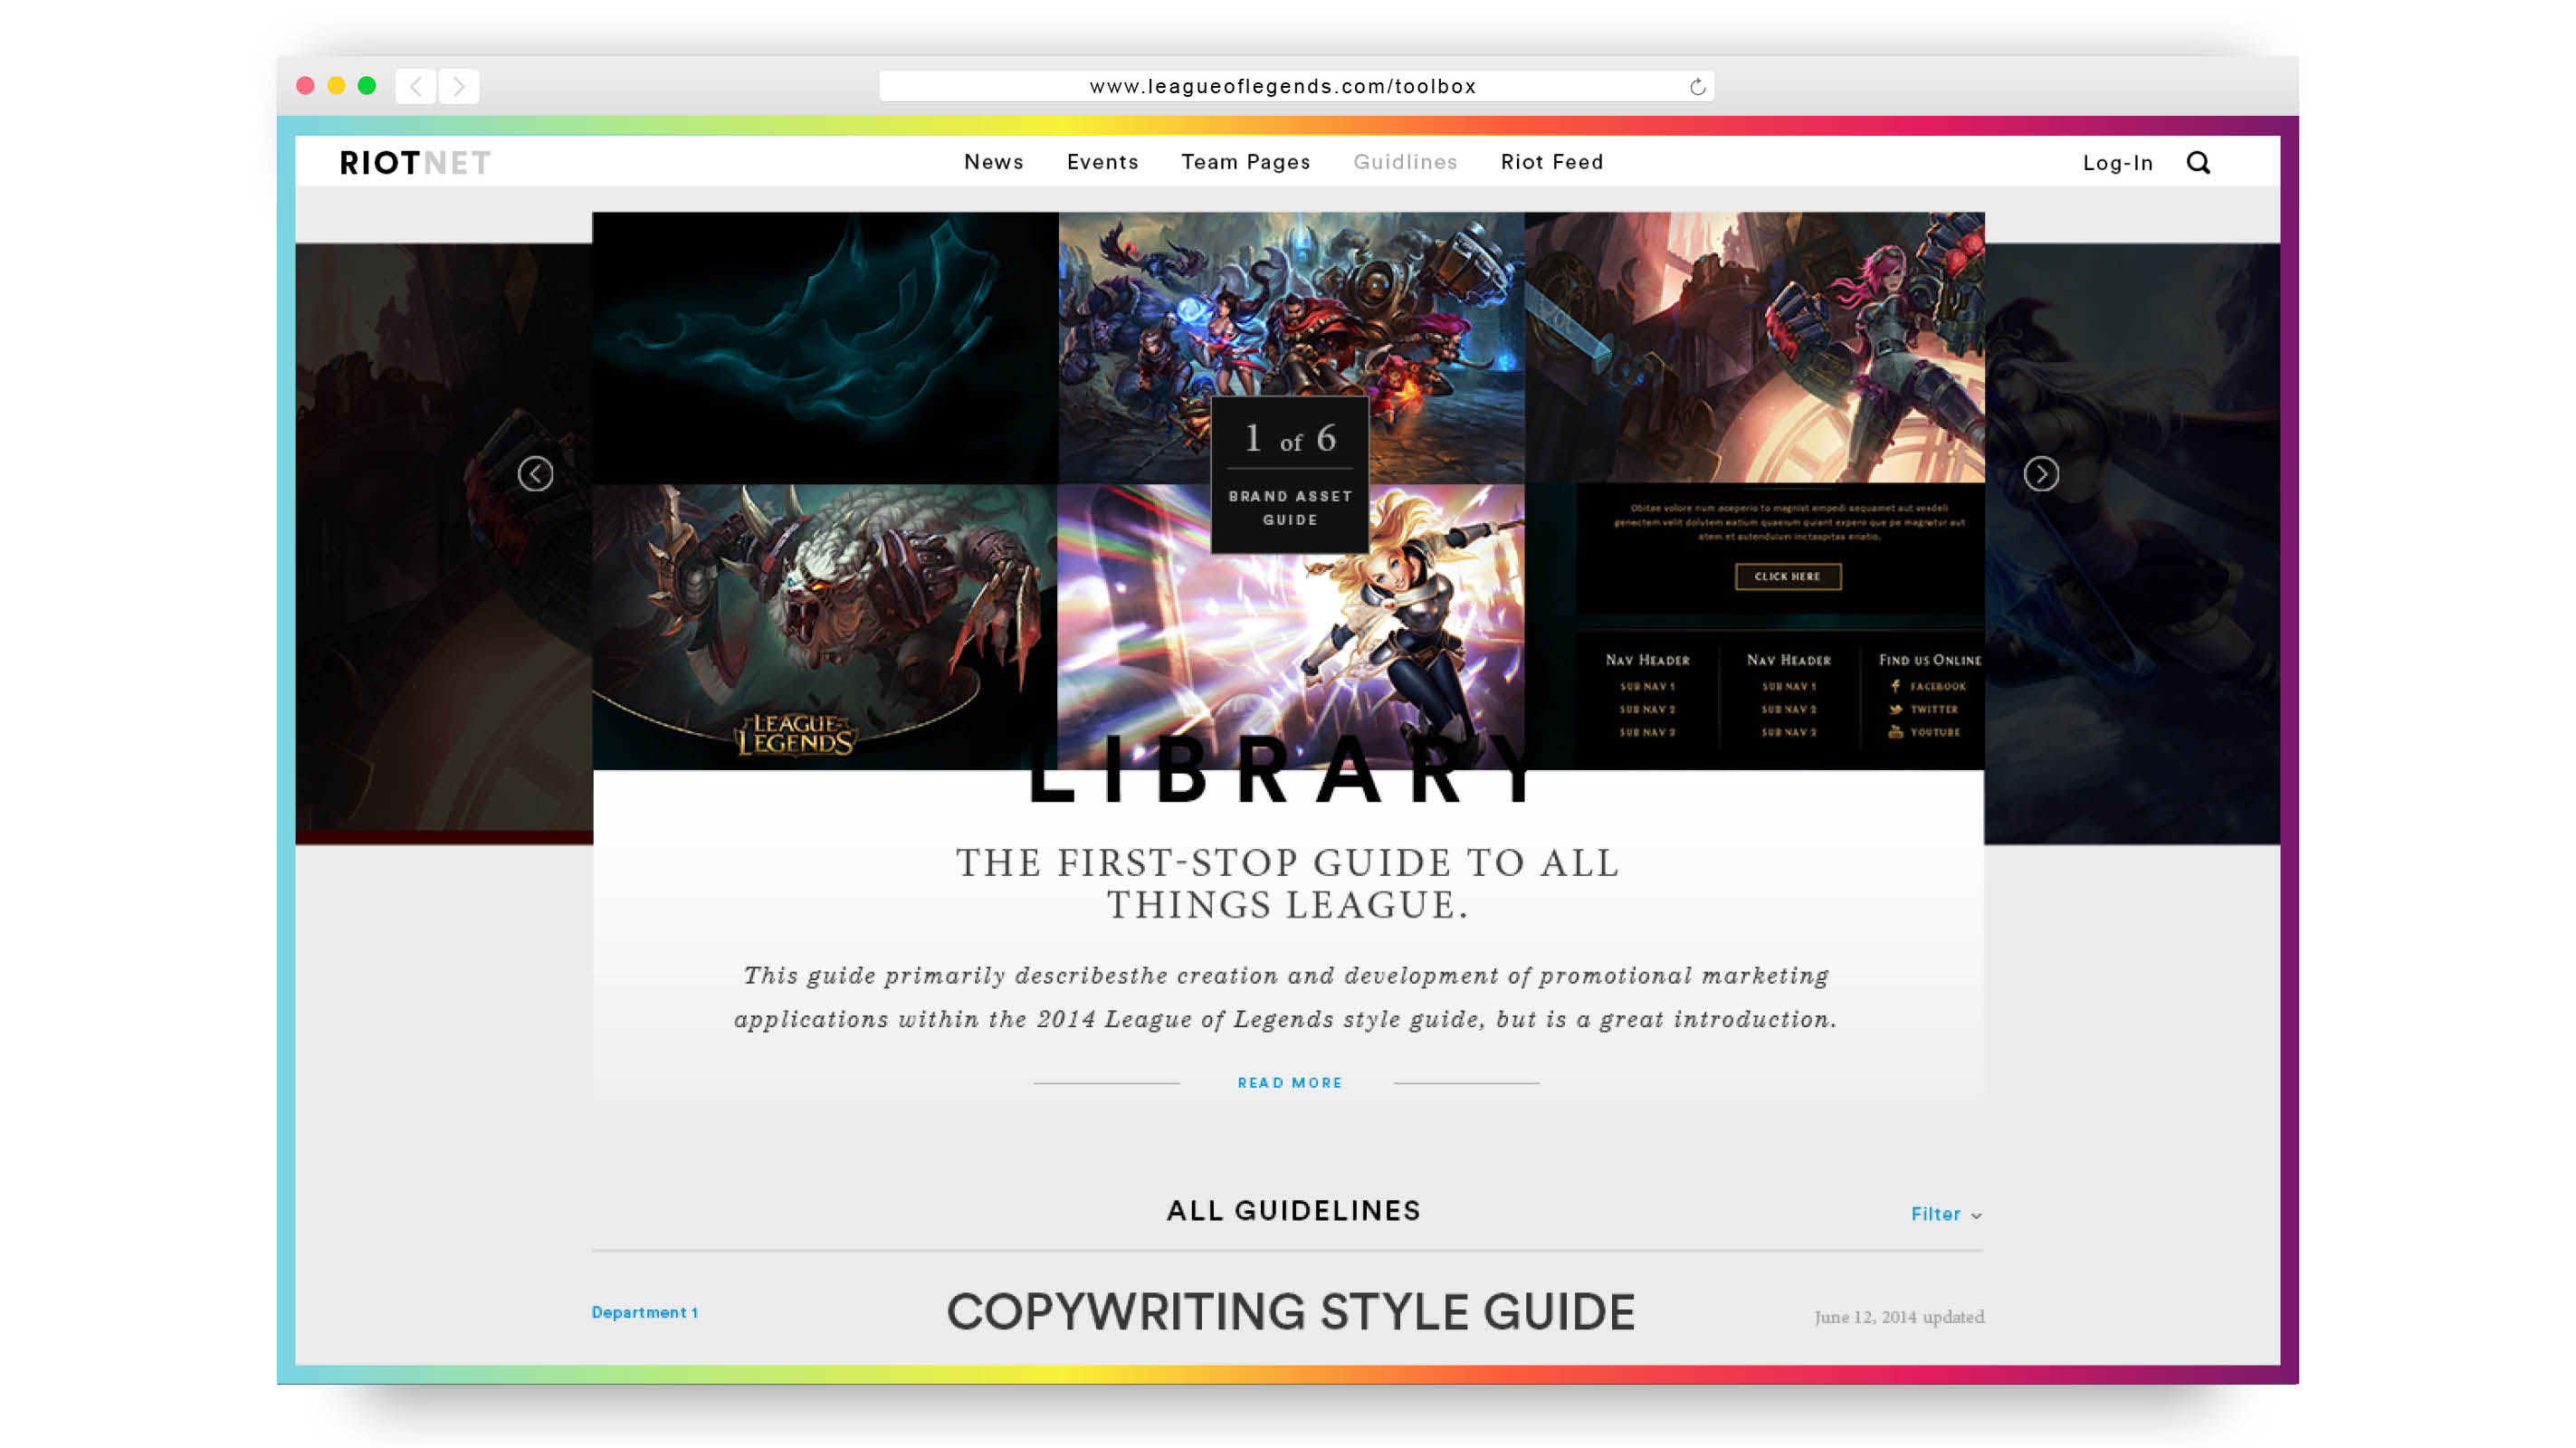Click the READ MORE link
Image resolution: width=2576 pixels, height=1448 pixels.
(1289, 1082)
